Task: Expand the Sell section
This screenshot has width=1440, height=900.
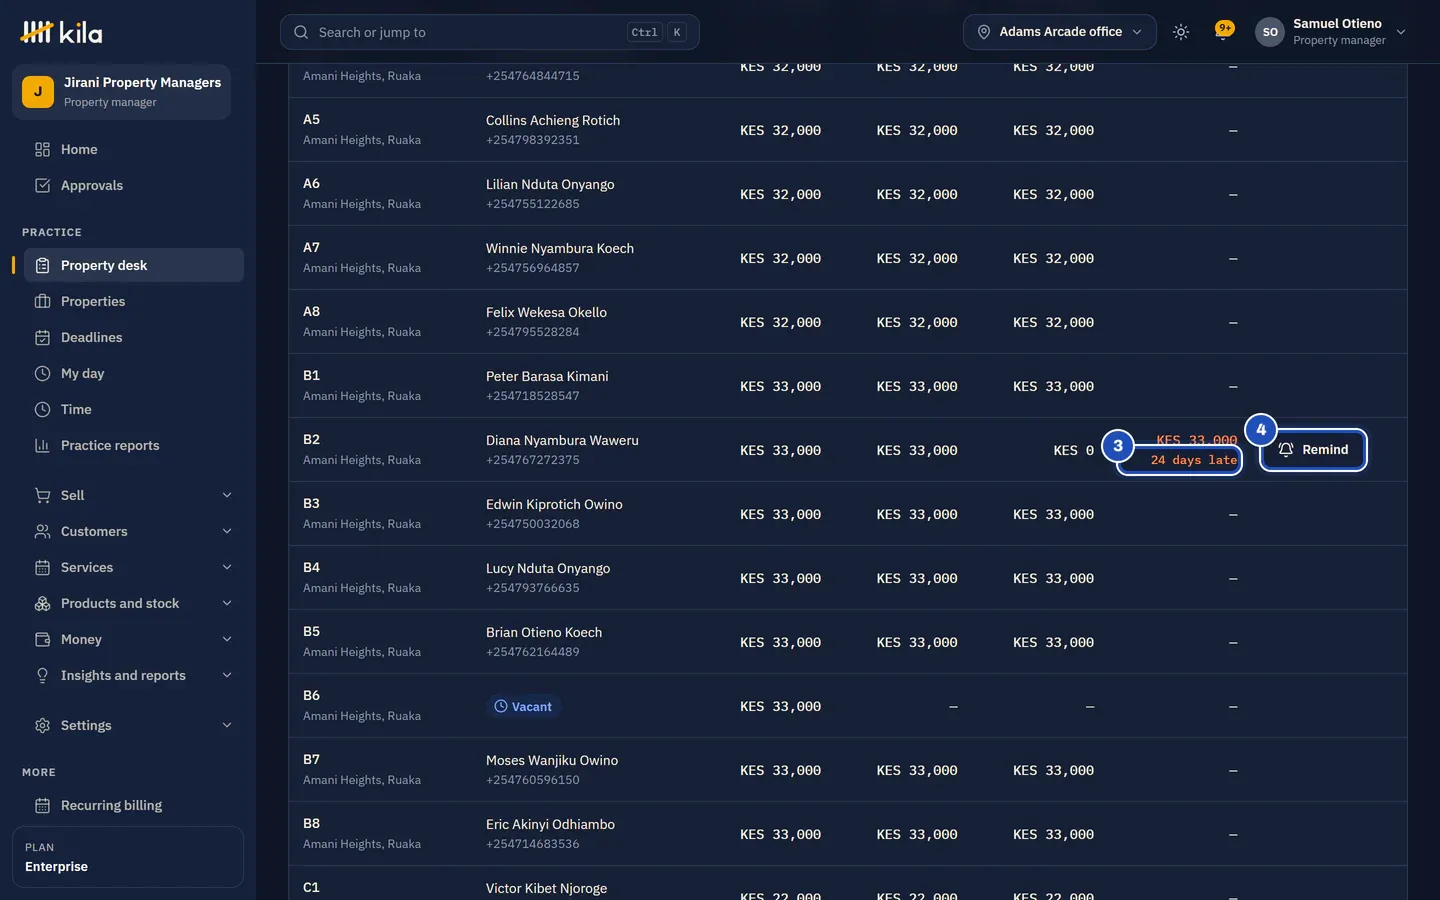Action: coord(134,495)
